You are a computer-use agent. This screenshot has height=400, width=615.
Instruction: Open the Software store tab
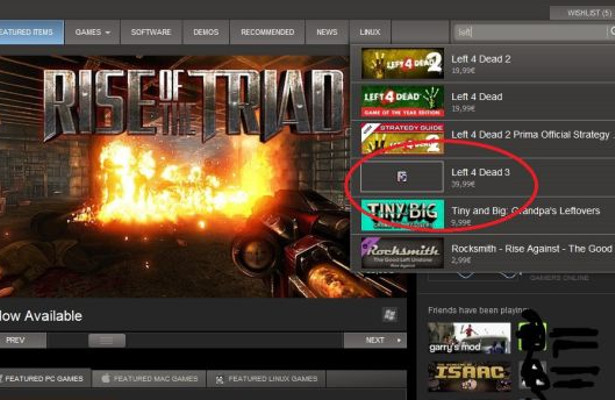pos(151,32)
